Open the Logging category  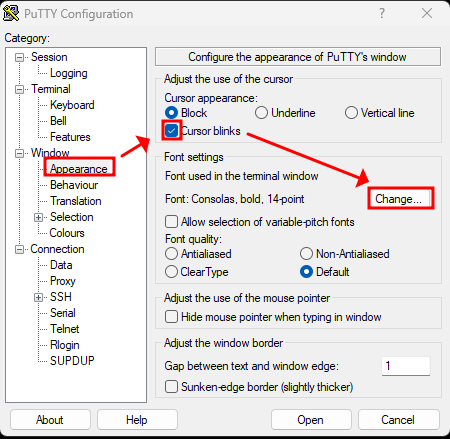[x=69, y=73]
